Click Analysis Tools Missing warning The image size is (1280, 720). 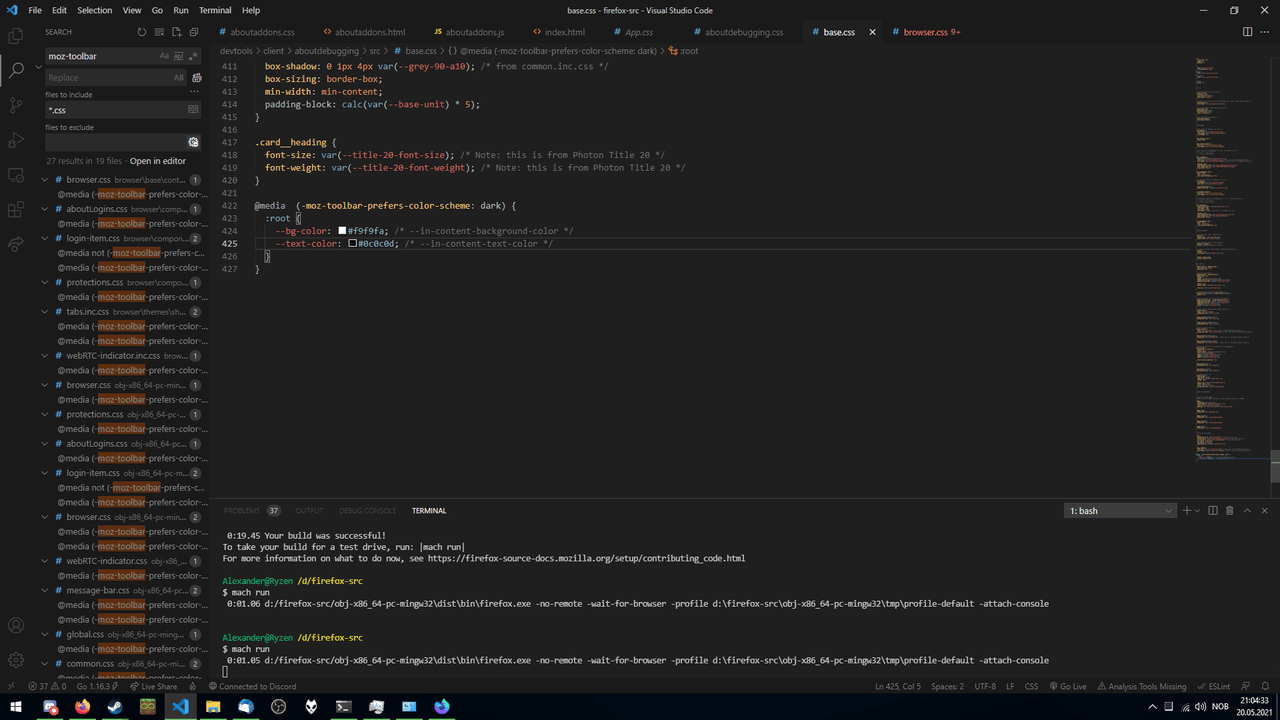coord(1142,687)
